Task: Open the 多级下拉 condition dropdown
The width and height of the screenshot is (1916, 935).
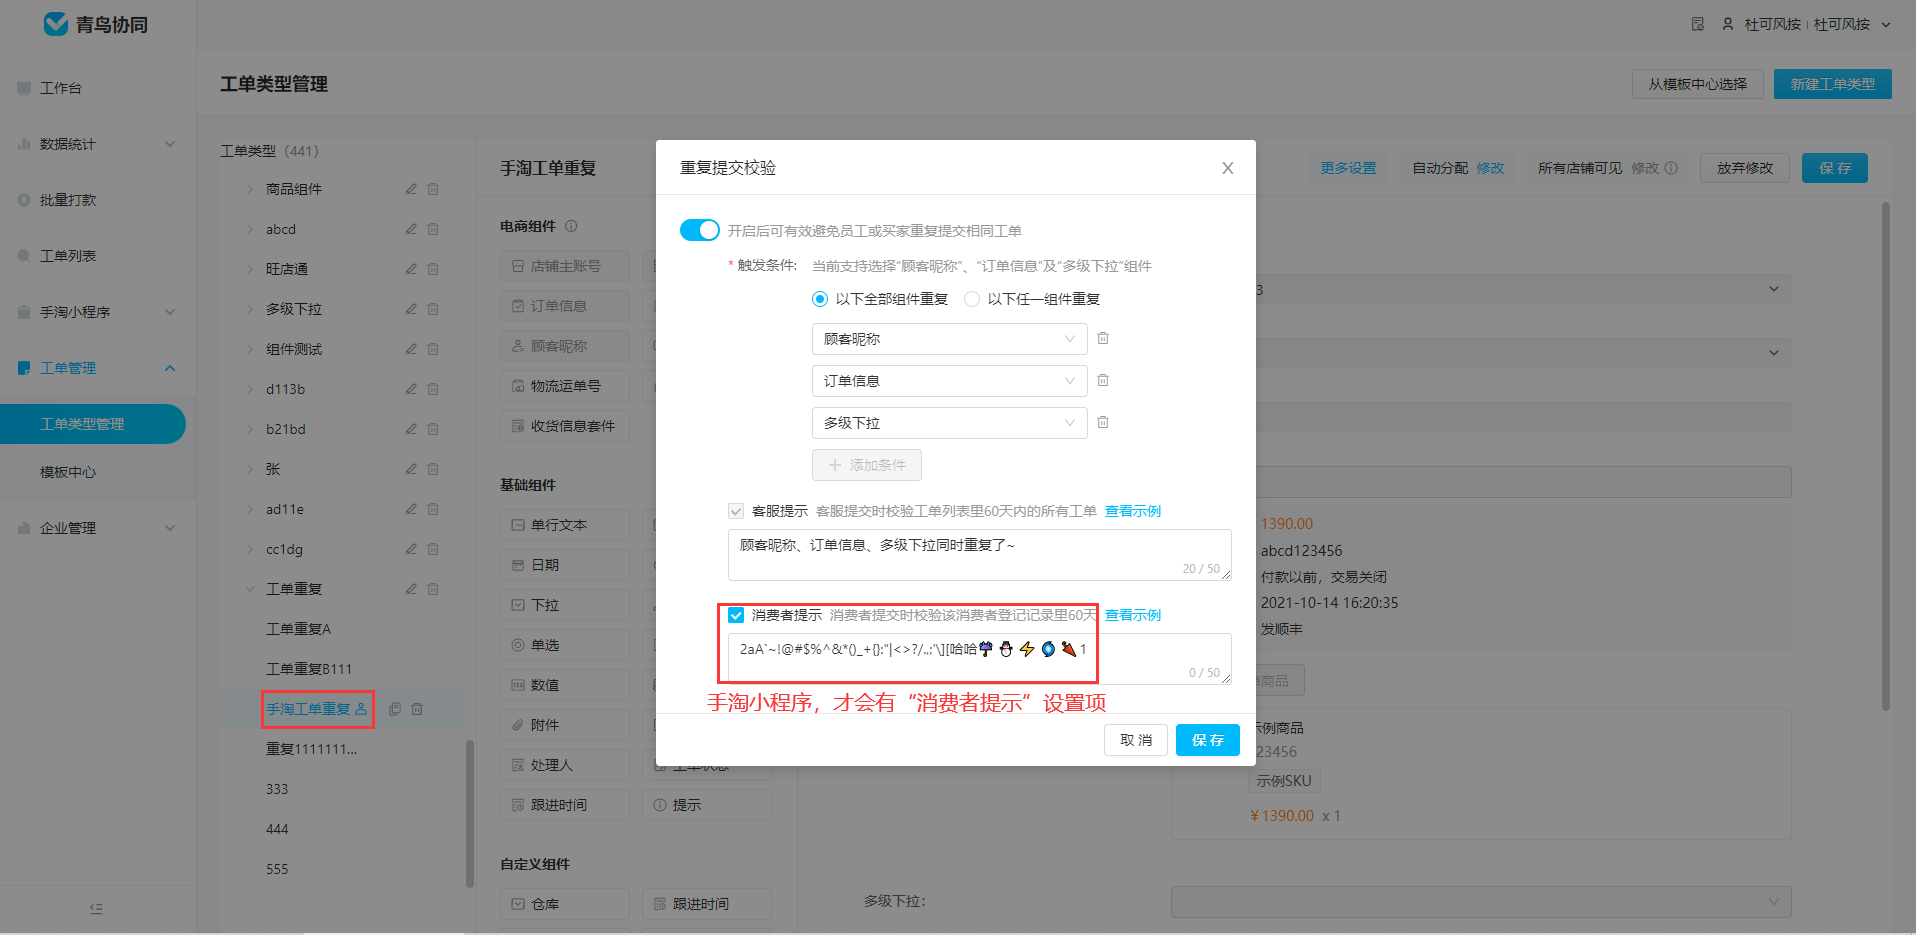Action: pos(949,423)
